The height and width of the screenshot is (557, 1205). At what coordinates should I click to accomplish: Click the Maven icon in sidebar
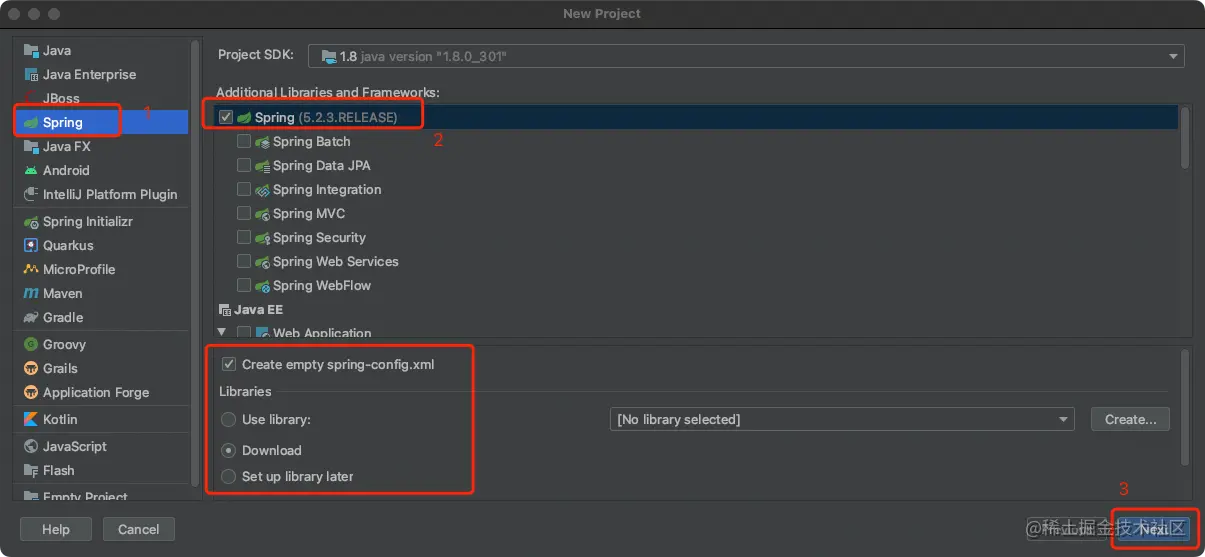pos(31,294)
